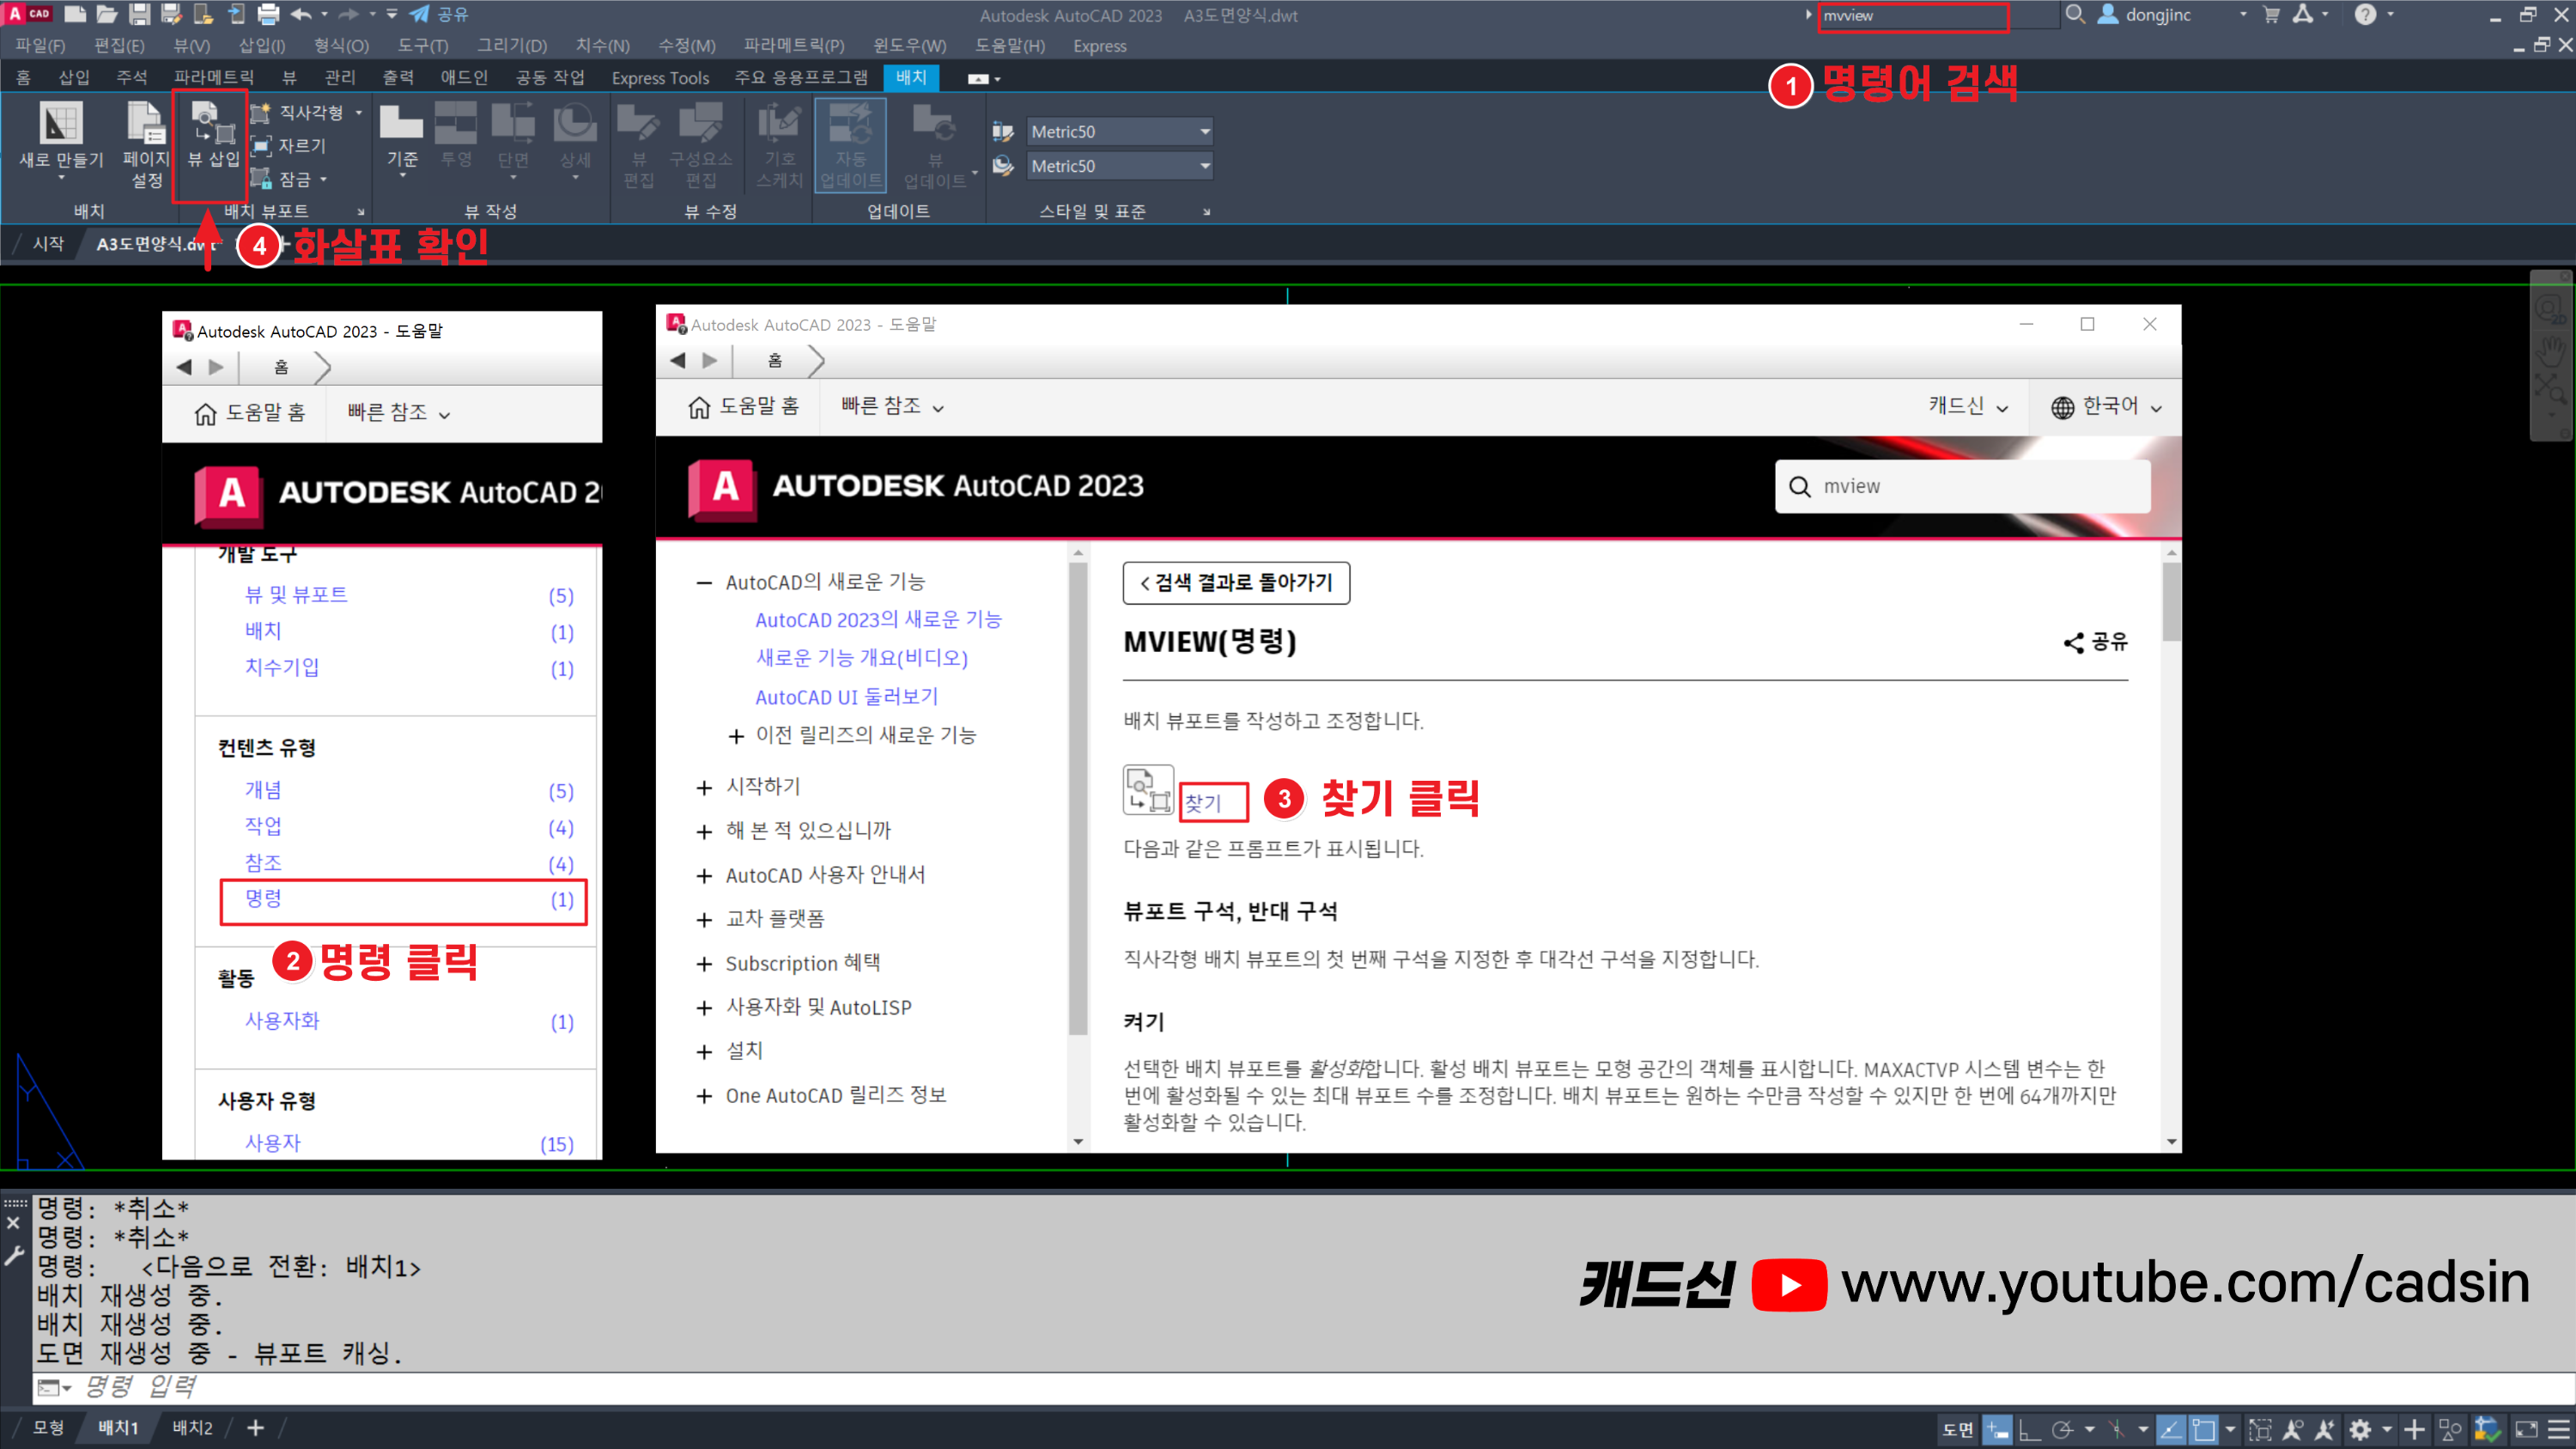Click the command line customize wrench icon
Viewport: 2576px width, 1449px height.
(x=14, y=1256)
